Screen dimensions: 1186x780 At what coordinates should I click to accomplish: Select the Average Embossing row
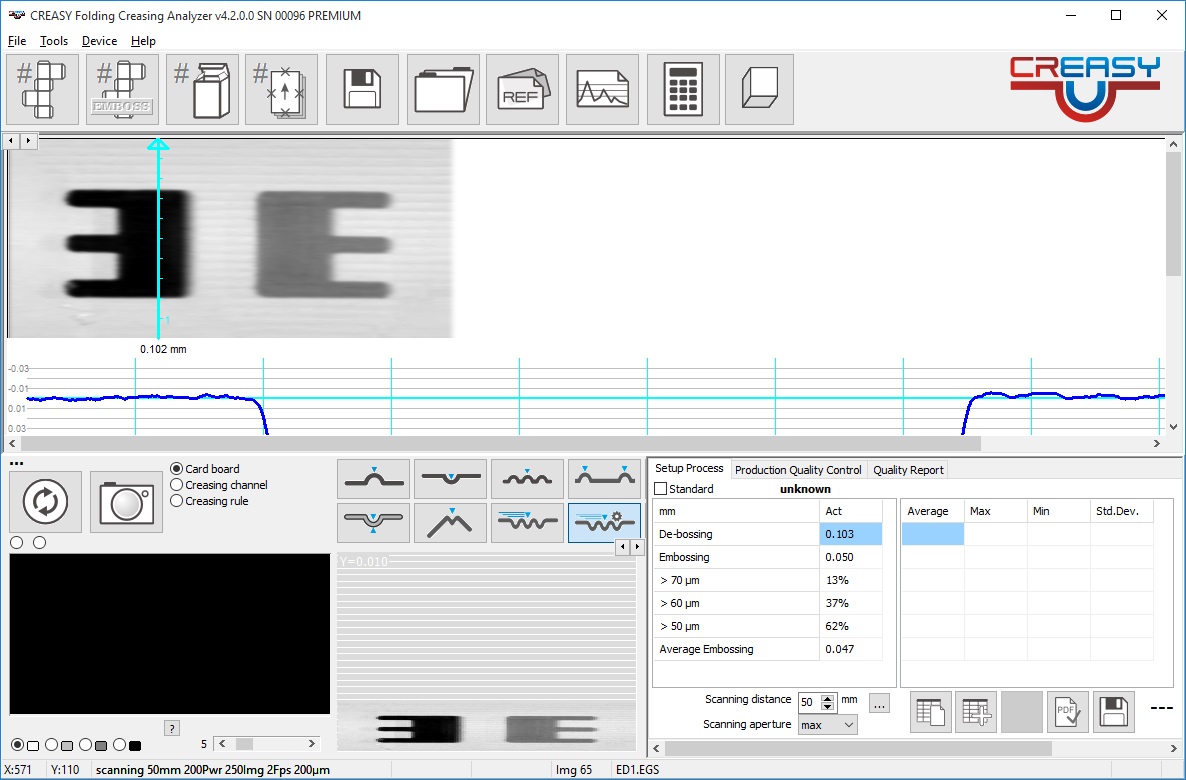767,649
